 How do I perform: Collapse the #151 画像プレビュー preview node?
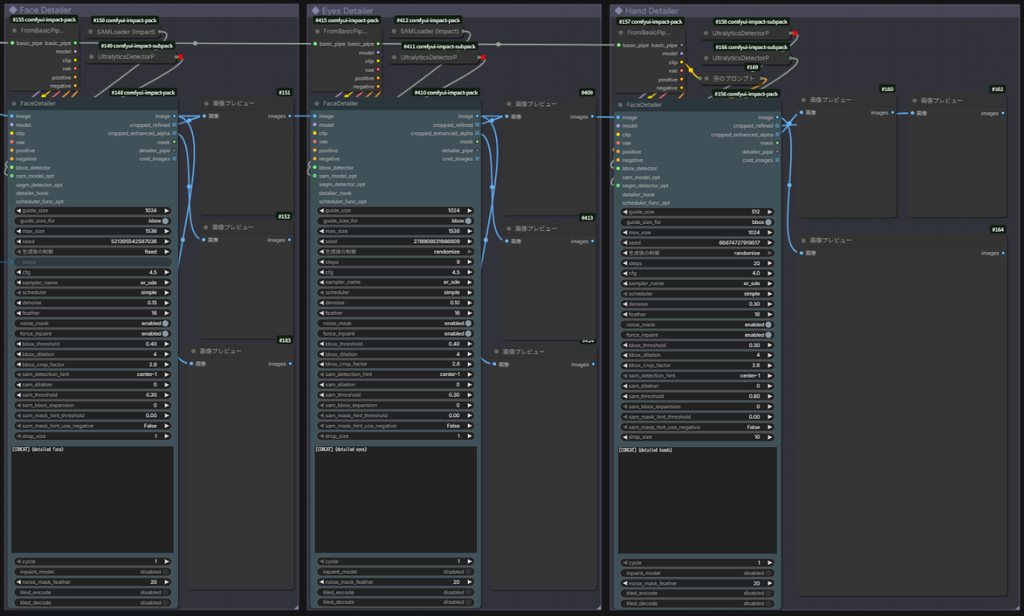[206, 103]
